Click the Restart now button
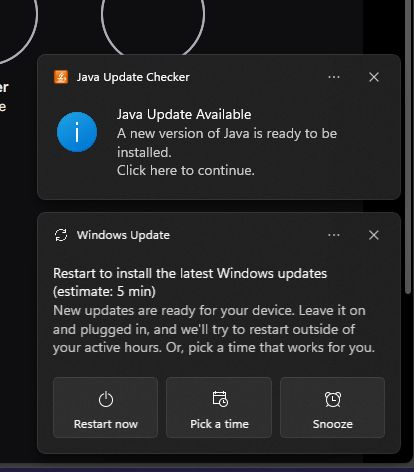Screen dimensions: 414x472 pyautogui.click(x=105, y=407)
